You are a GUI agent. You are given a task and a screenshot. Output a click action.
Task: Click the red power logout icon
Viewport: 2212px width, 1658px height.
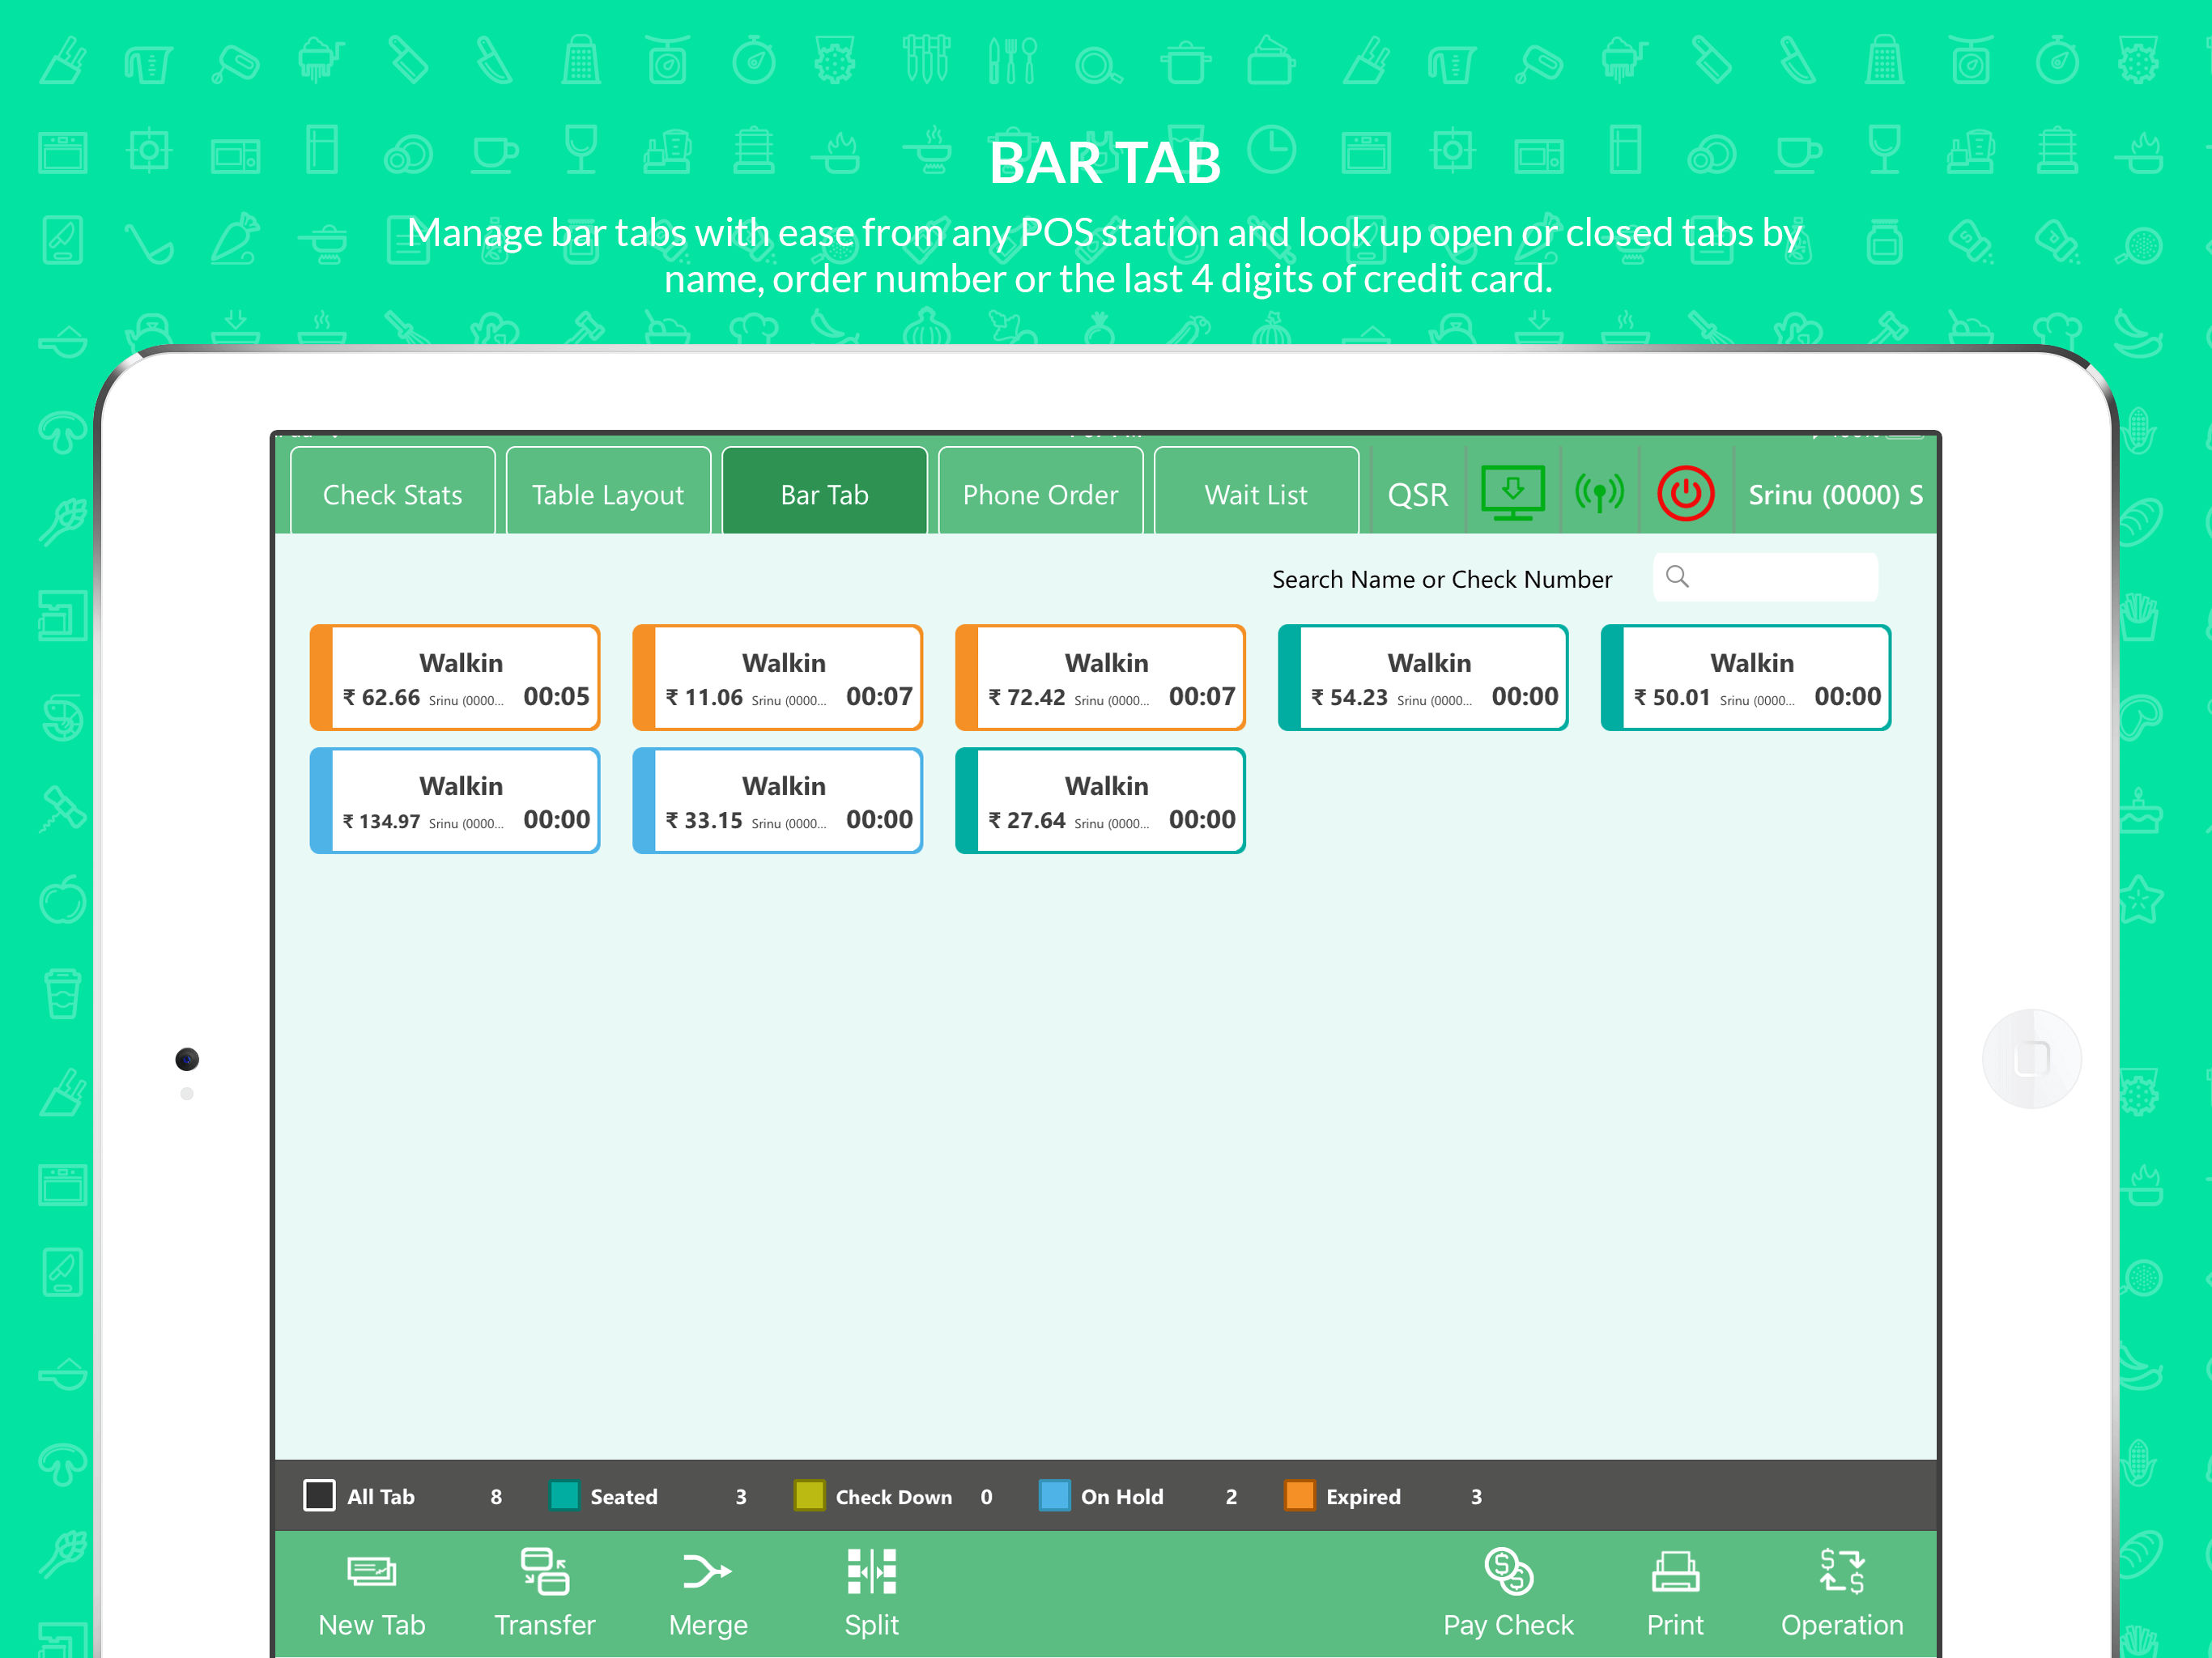pyautogui.click(x=1685, y=494)
